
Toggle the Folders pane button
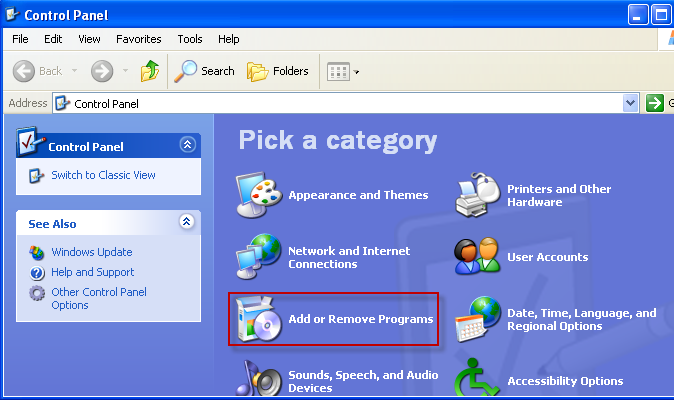click(x=278, y=71)
